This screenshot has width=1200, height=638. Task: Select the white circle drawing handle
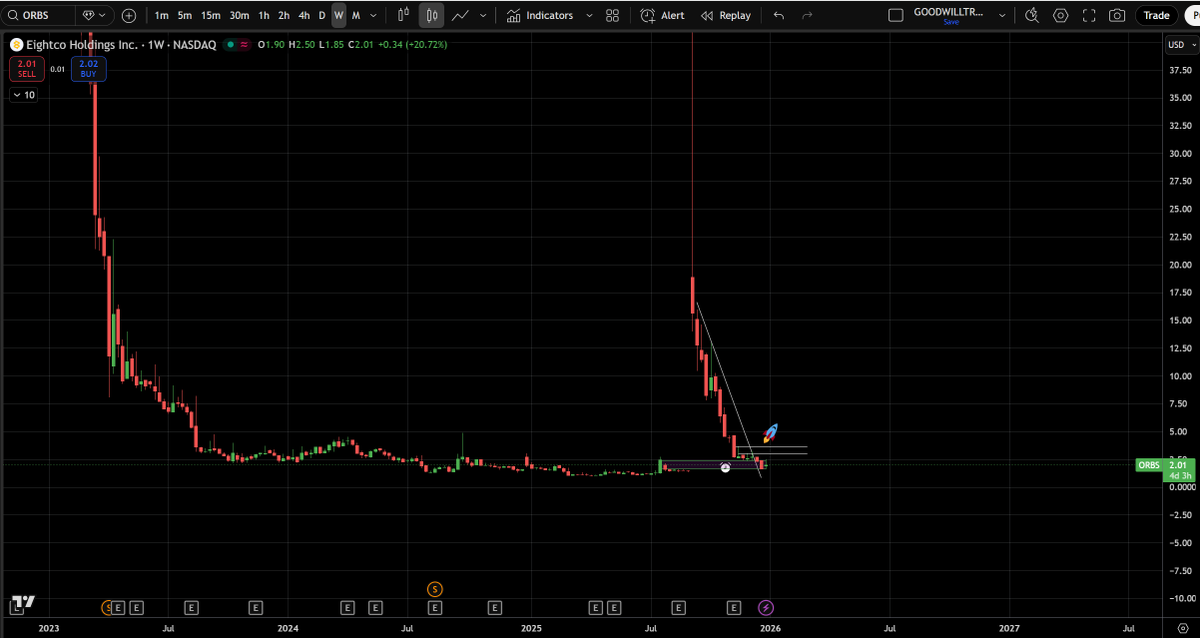[x=725, y=468]
